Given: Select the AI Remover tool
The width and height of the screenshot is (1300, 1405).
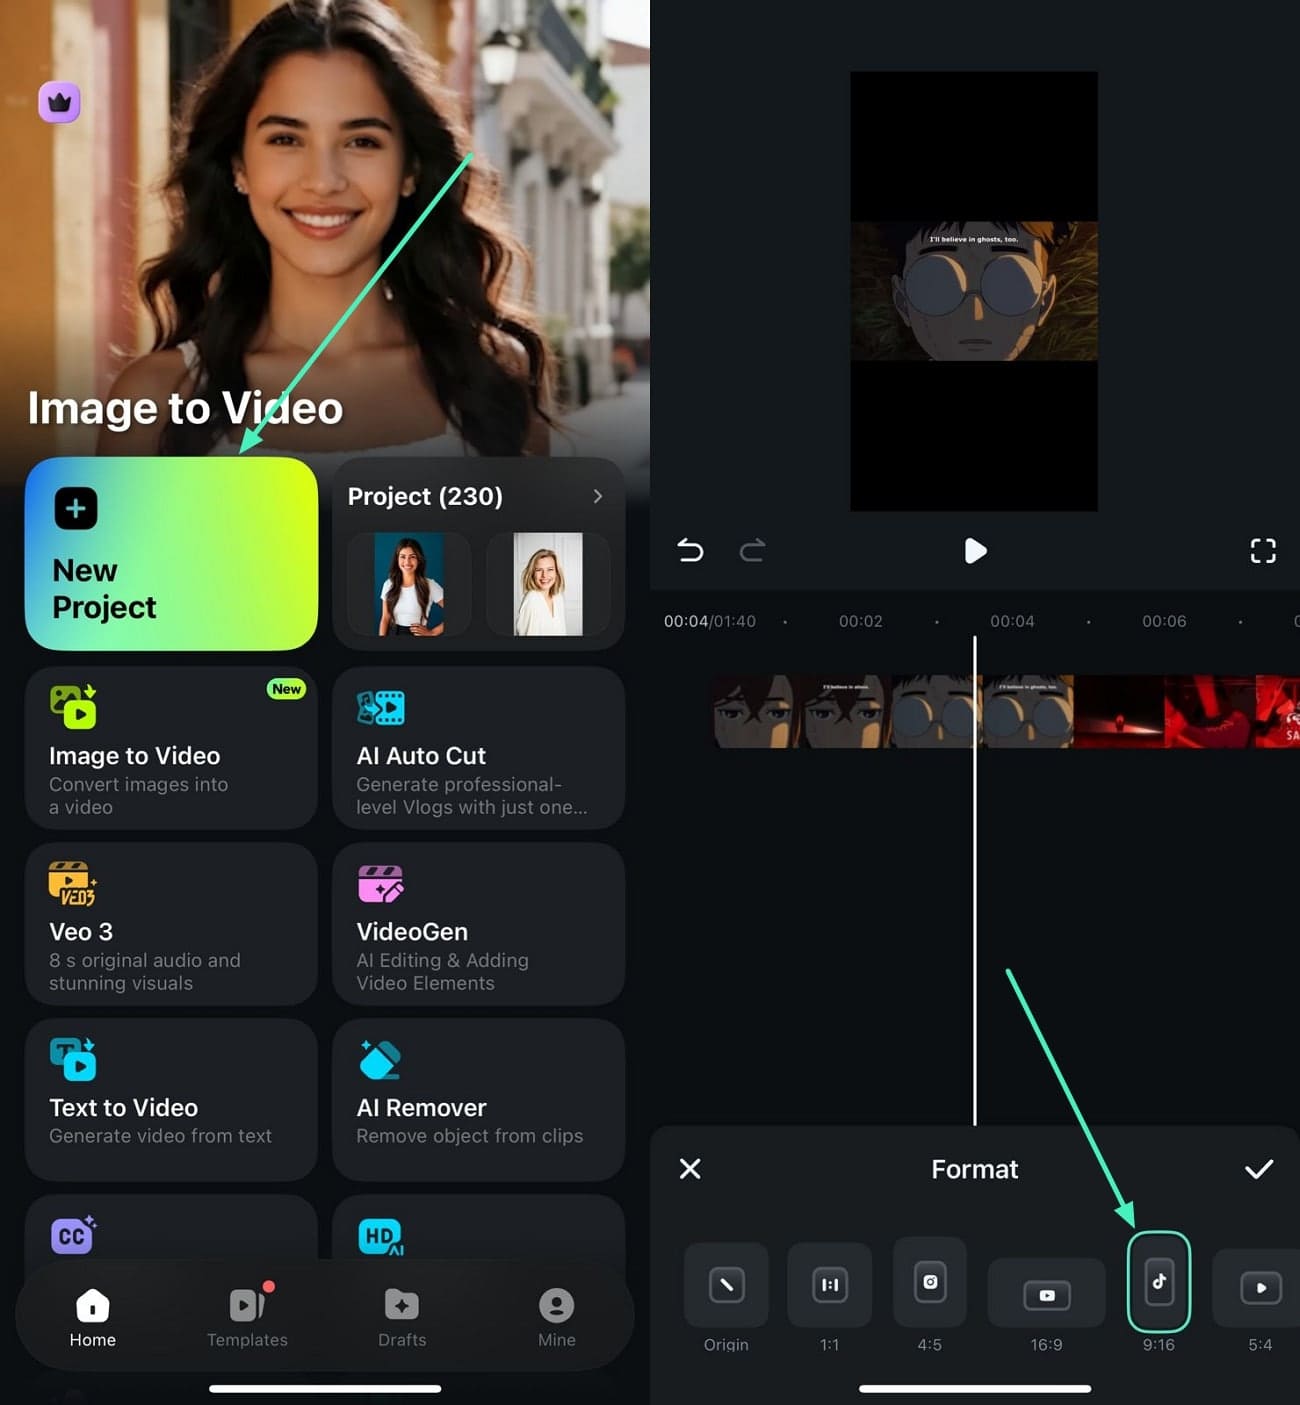Looking at the screenshot, I should tap(478, 1098).
